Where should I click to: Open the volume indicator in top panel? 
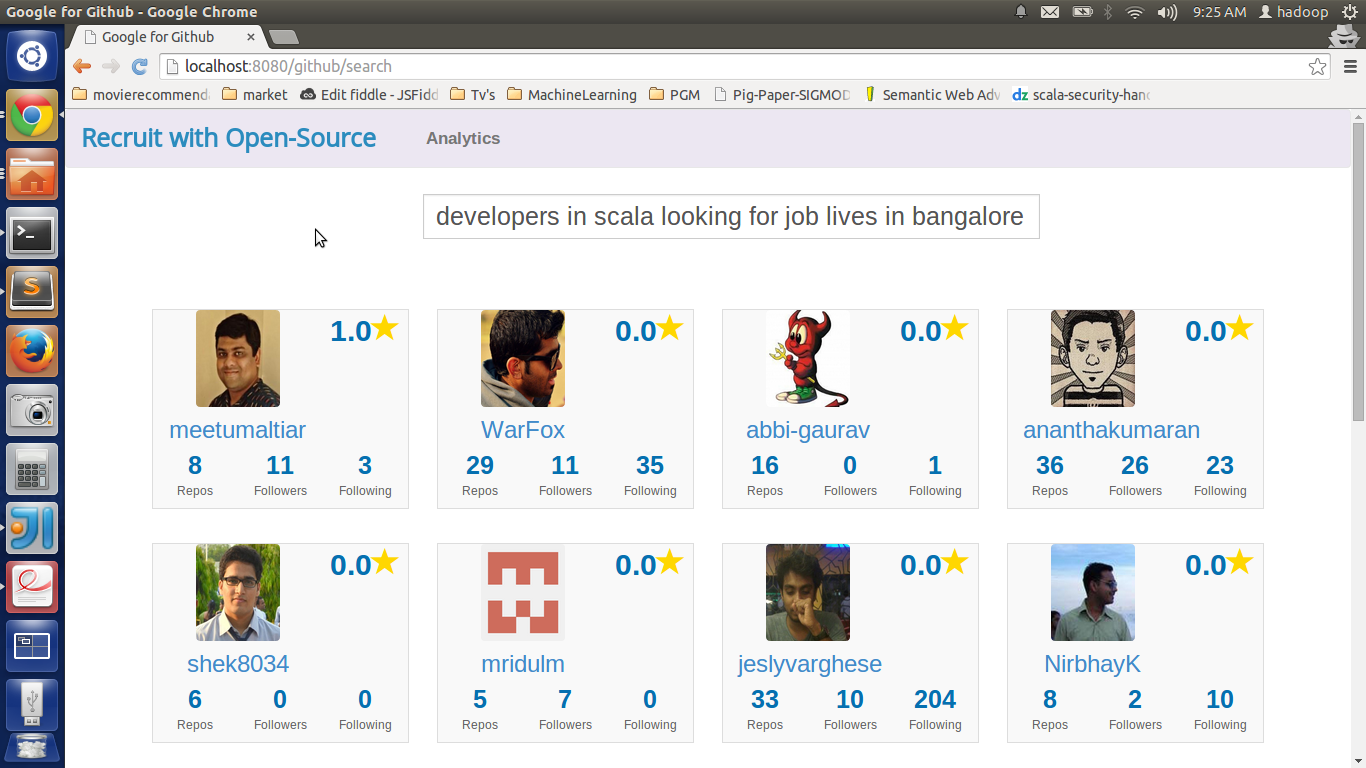pyautogui.click(x=1167, y=12)
